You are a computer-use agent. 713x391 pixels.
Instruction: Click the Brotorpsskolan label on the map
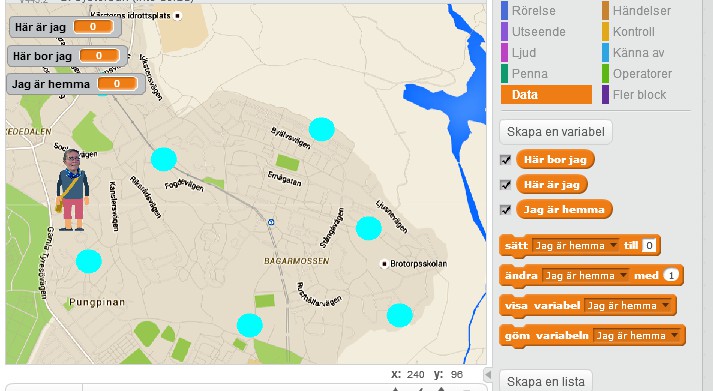click(x=418, y=264)
